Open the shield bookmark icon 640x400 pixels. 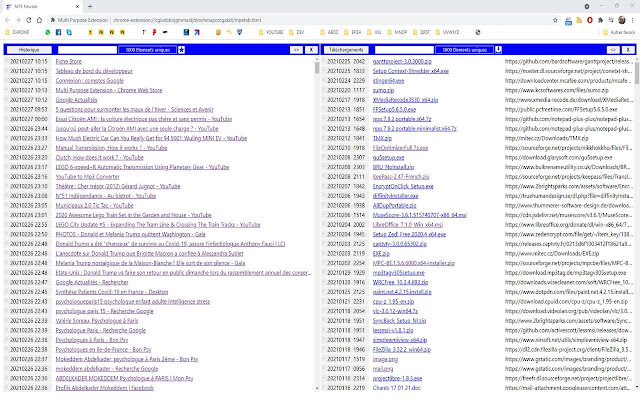coord(240,32)
